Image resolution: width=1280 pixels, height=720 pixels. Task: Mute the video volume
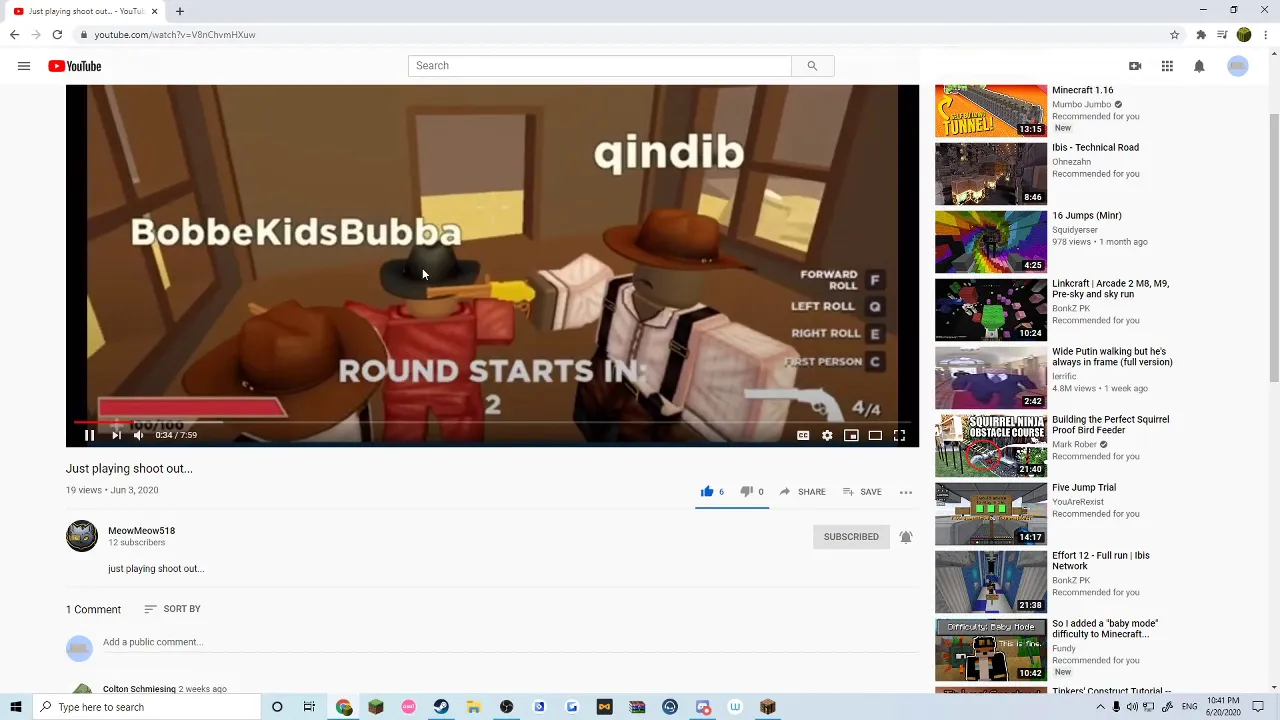point(139,435)
